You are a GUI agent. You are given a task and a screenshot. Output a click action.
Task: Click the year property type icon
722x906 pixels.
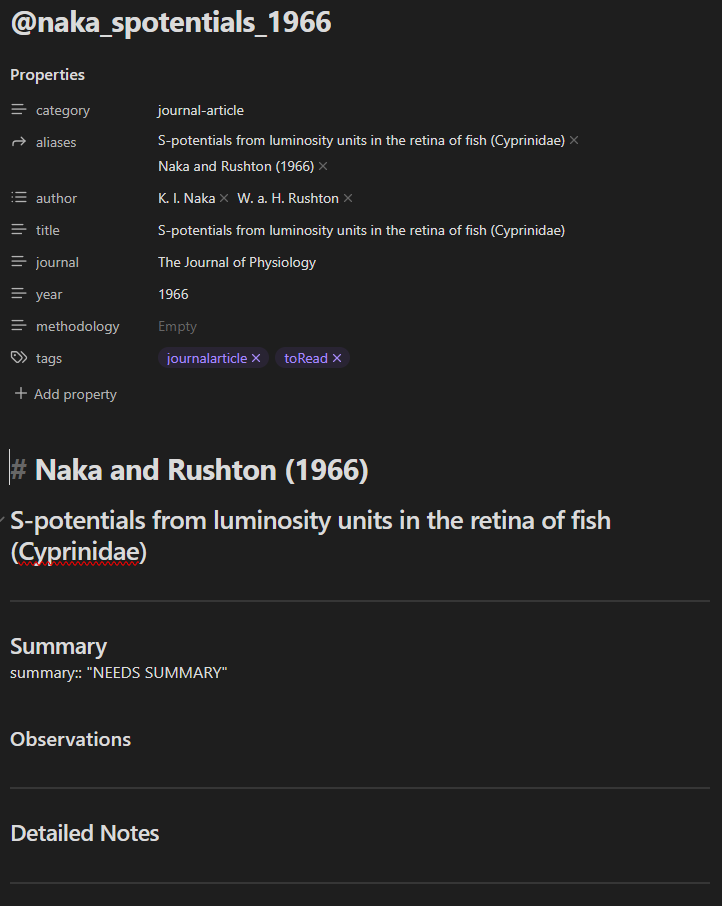18,294
